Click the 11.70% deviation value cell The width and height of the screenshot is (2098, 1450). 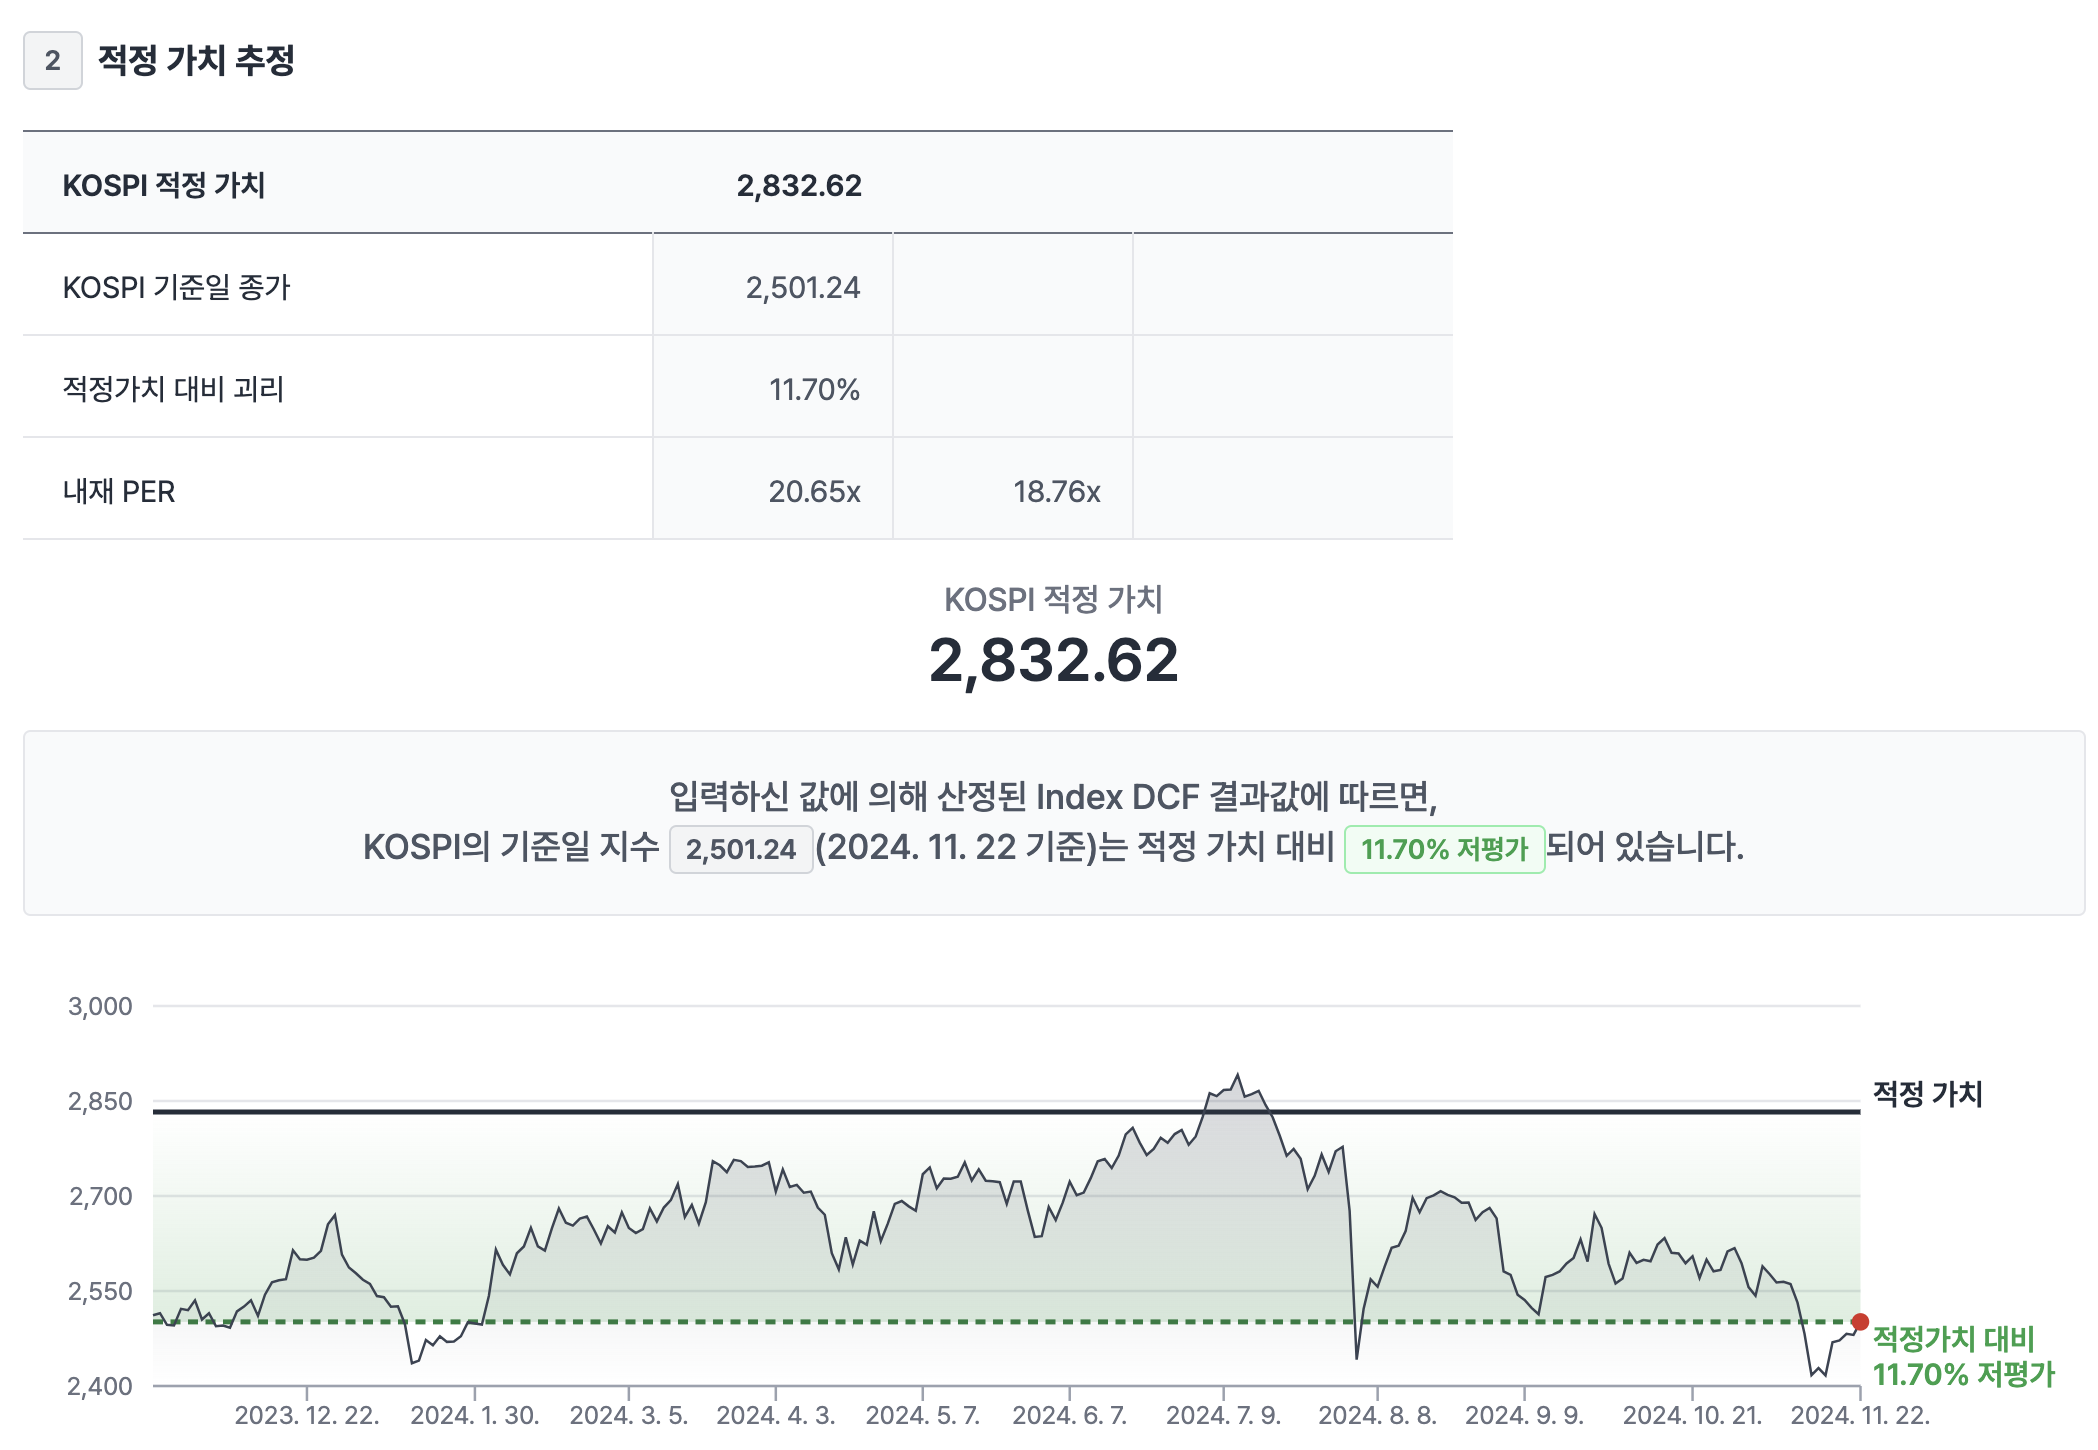pos(814,389)
